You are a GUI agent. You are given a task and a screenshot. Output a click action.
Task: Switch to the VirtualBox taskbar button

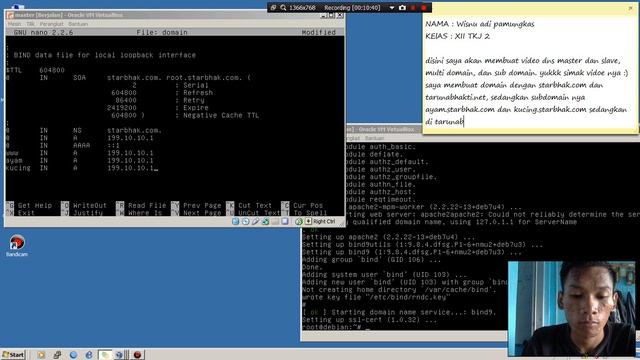[120, 355]
